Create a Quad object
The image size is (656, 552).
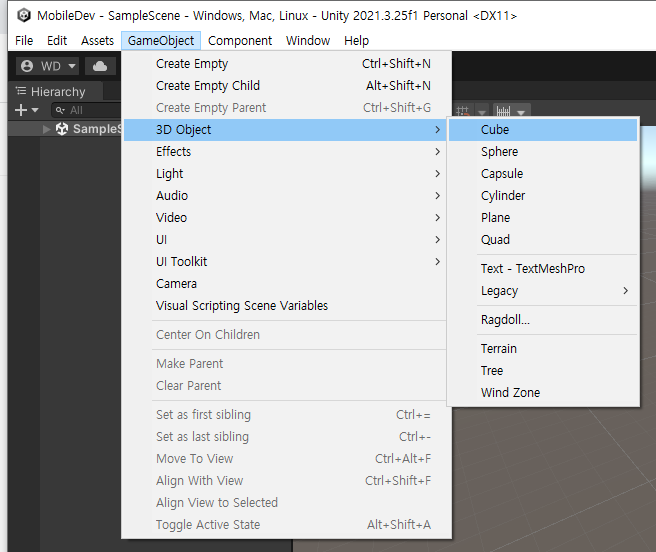543,240
